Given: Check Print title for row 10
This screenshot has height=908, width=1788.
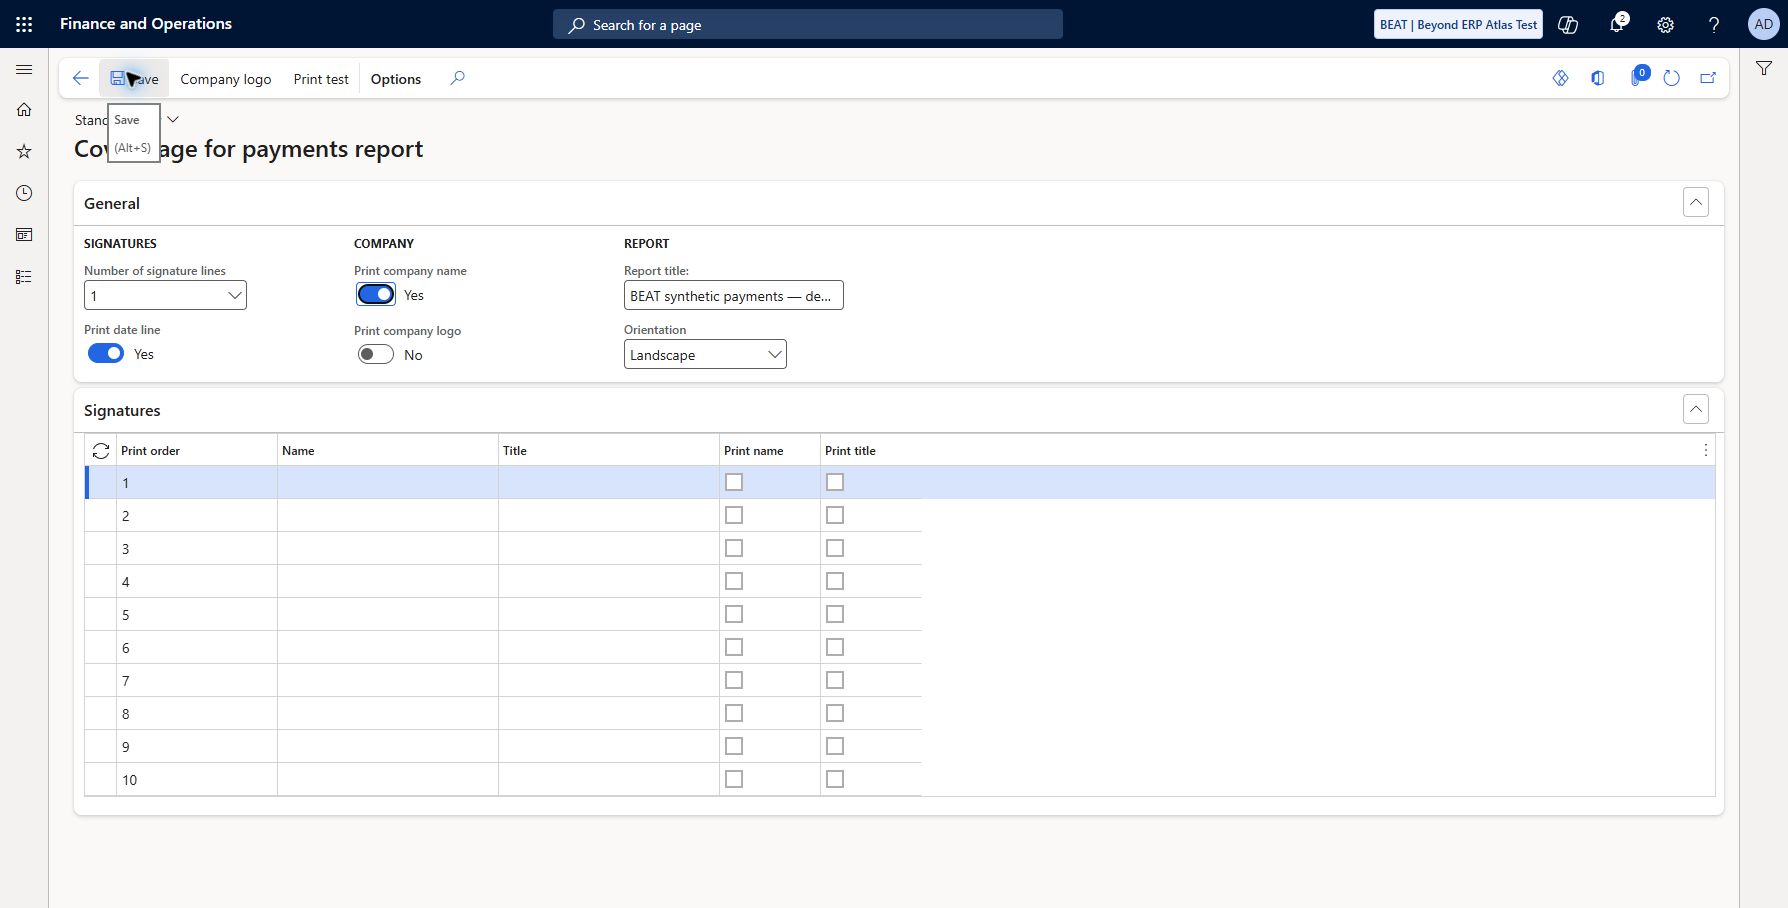Looking at the screenshot, I should 835,779.
